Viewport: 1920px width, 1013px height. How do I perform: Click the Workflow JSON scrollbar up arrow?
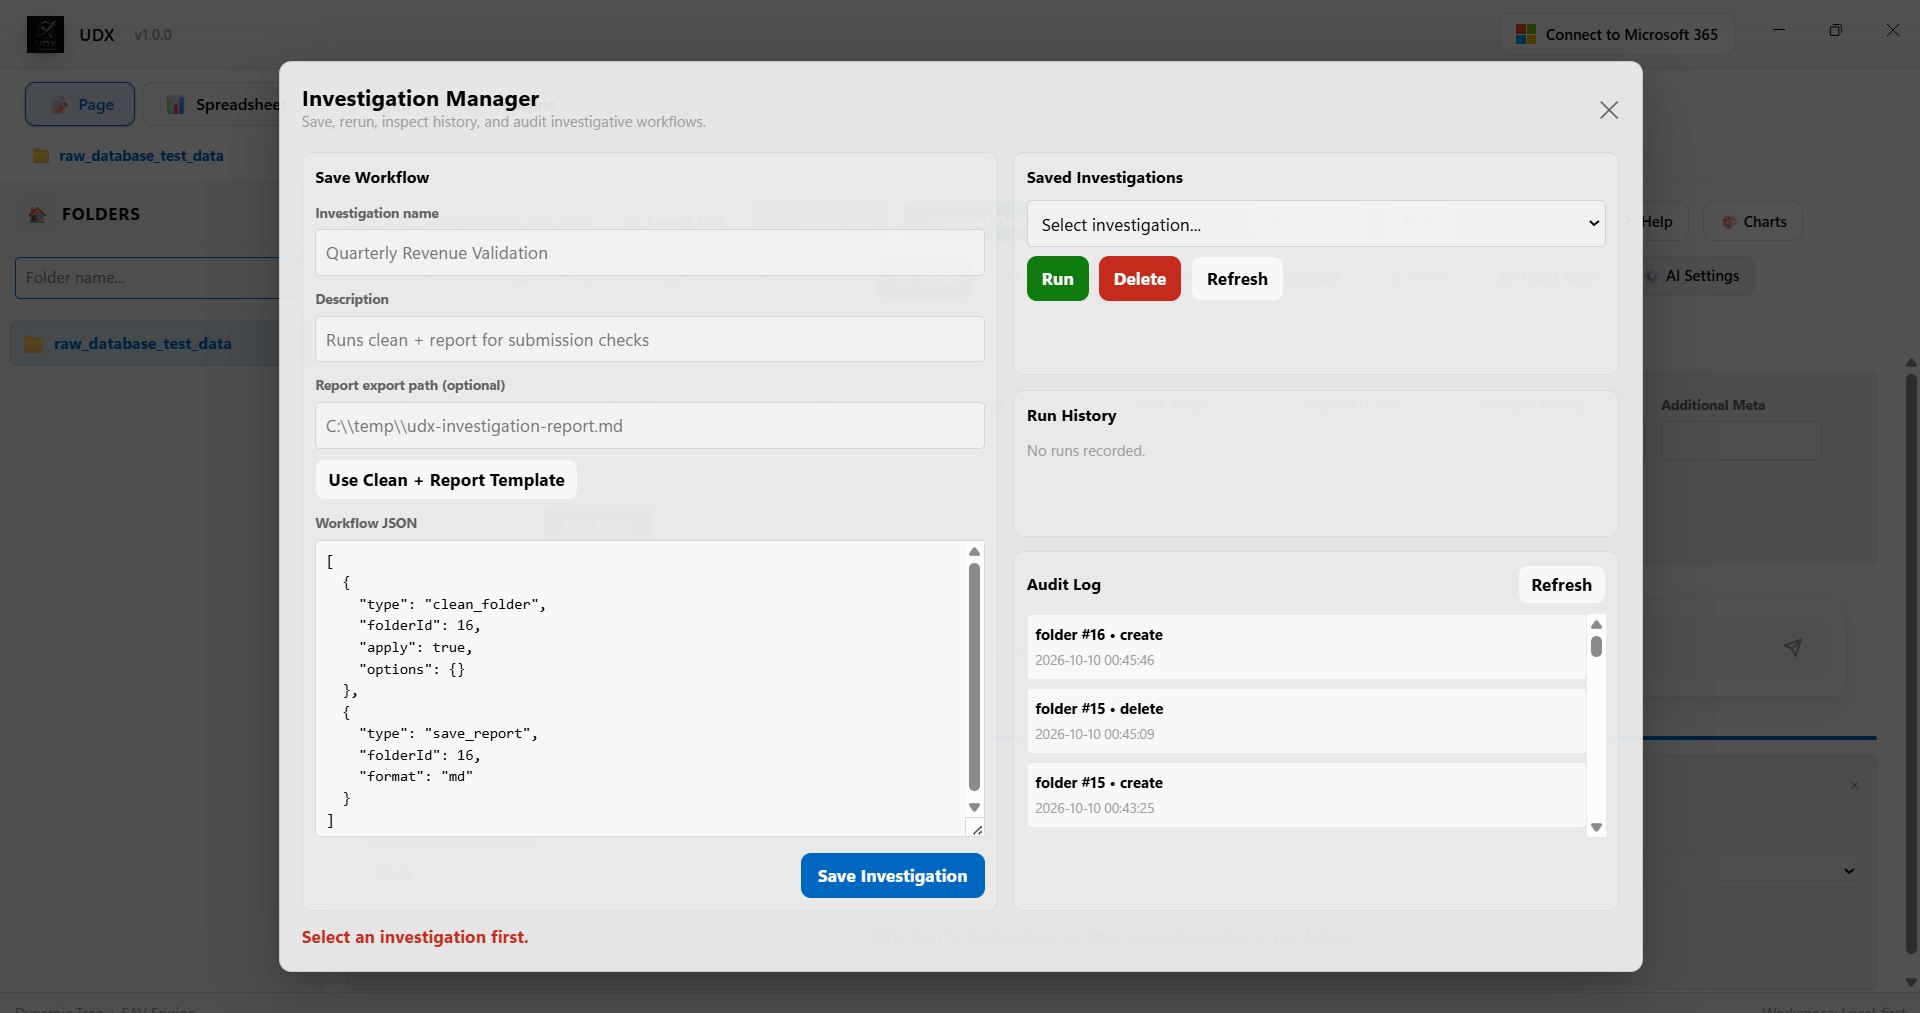(x=975, y=552)
